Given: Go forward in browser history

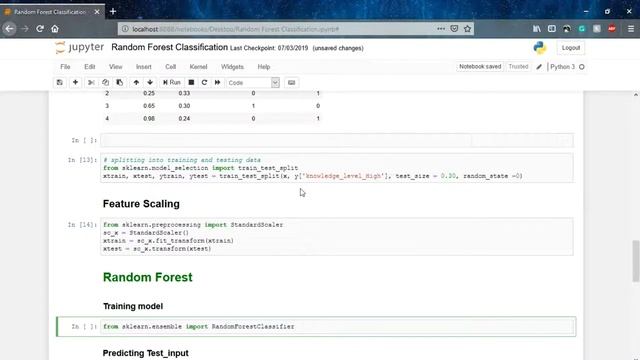Looking at the screenshot, I should pyautogui.click(x=25, y=29).
